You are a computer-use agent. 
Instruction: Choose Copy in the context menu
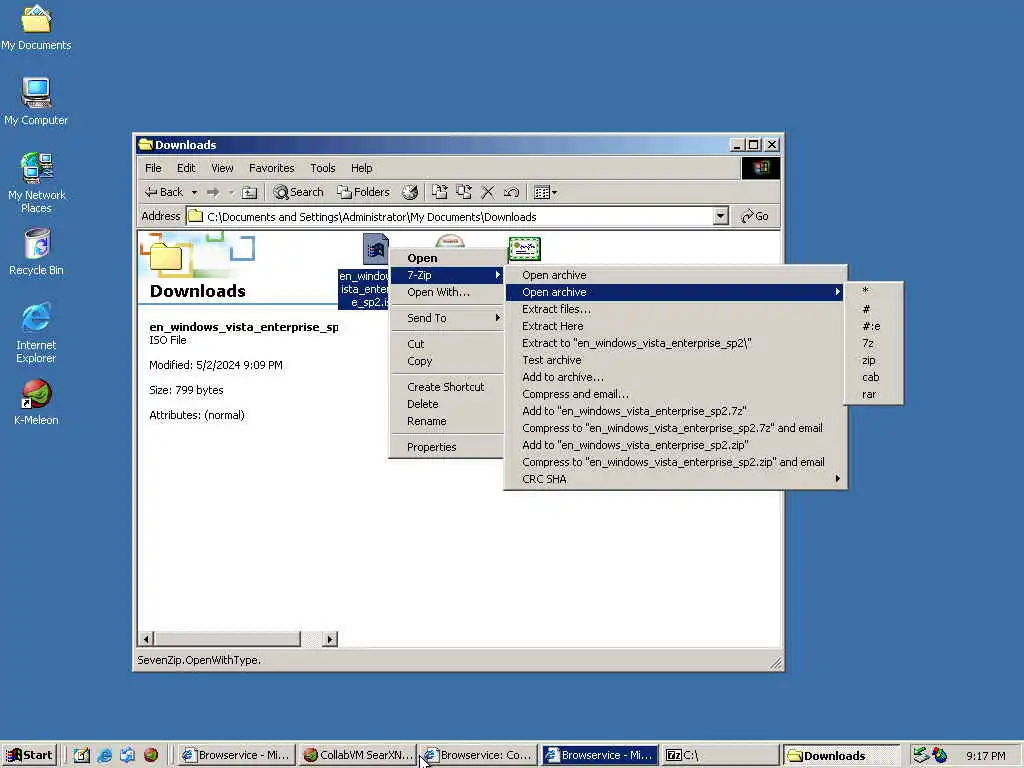pyautogui.click(x=447, y=360)
